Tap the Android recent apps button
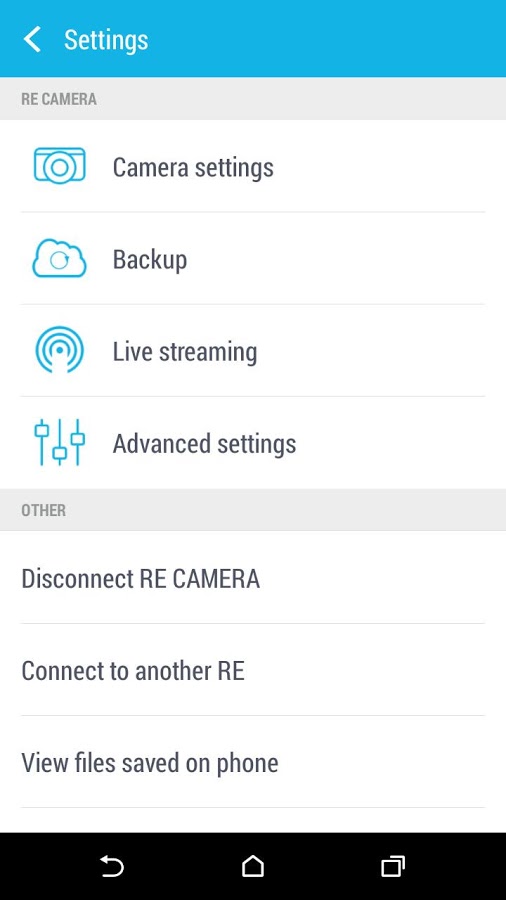Screen dimensions: 506x900 pos(393,866)
